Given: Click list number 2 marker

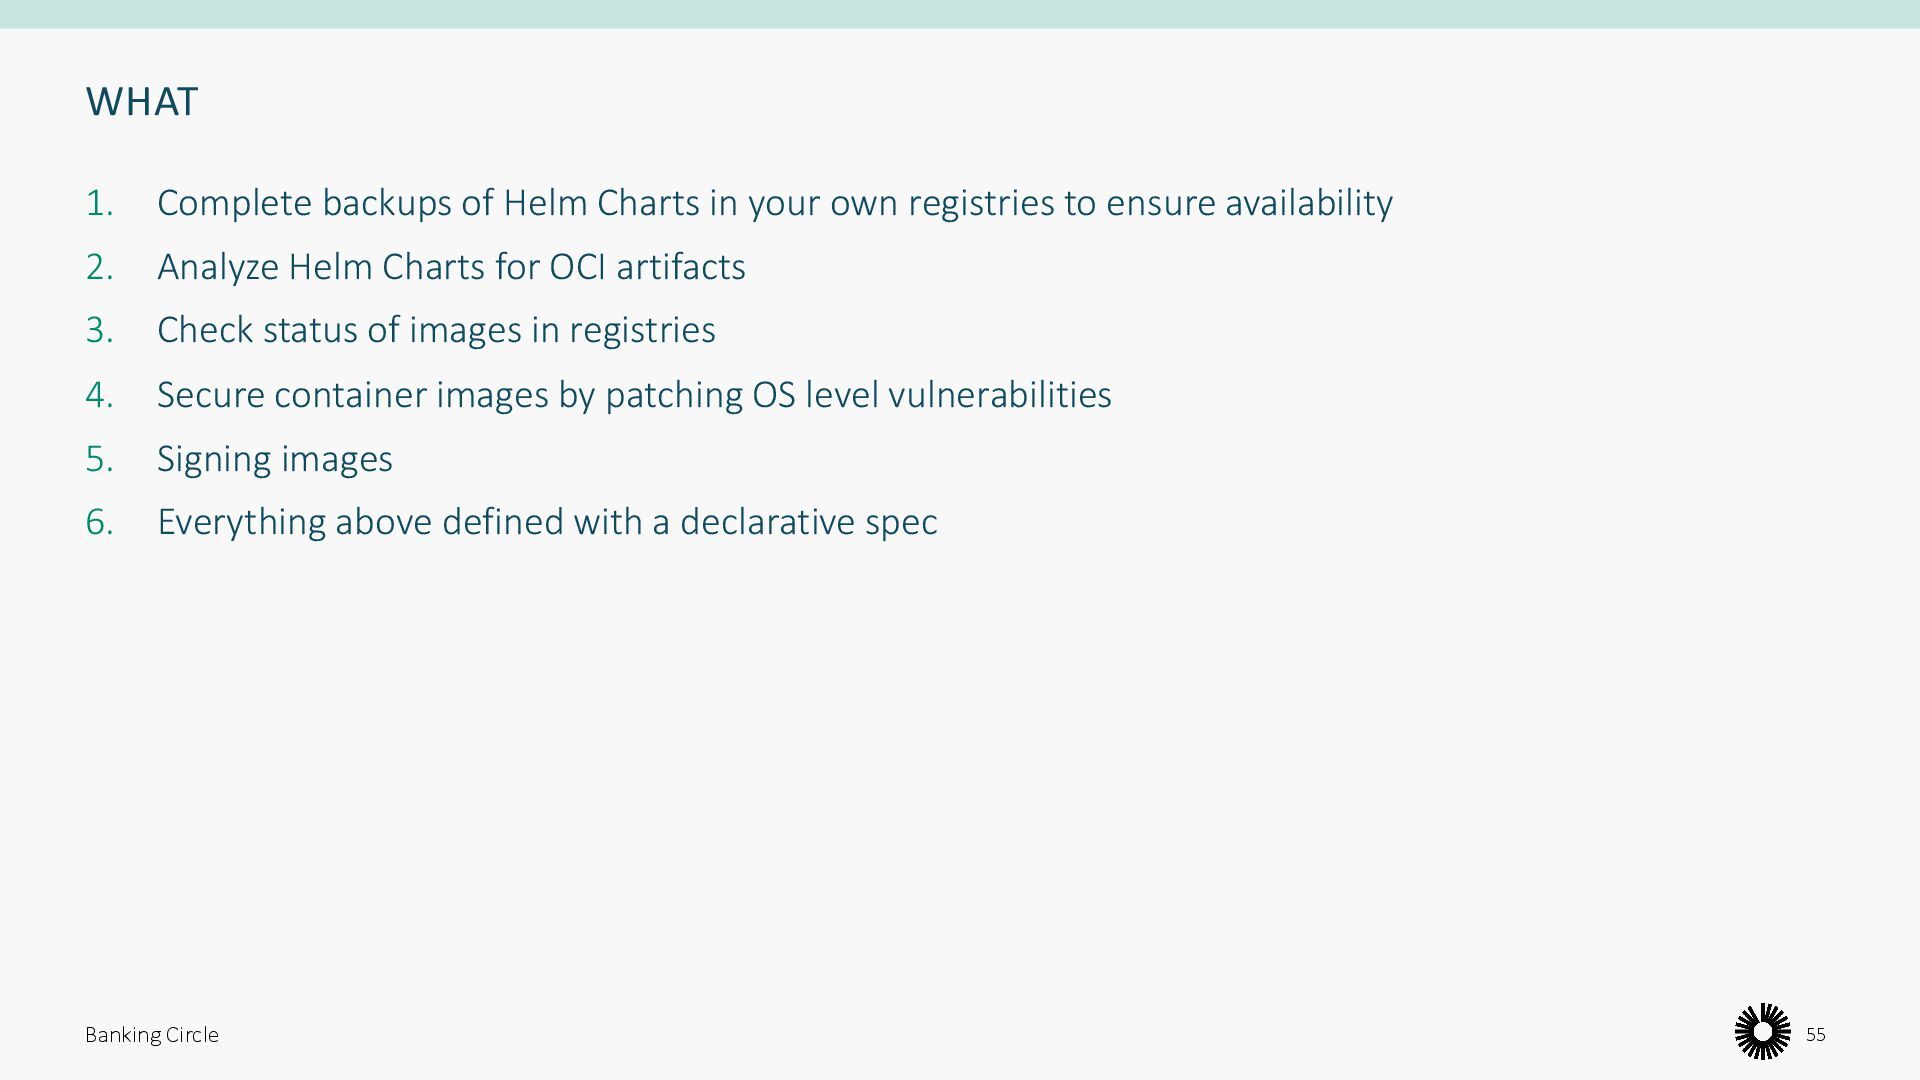Looking at the screenshot, I should tap(99, 267).
